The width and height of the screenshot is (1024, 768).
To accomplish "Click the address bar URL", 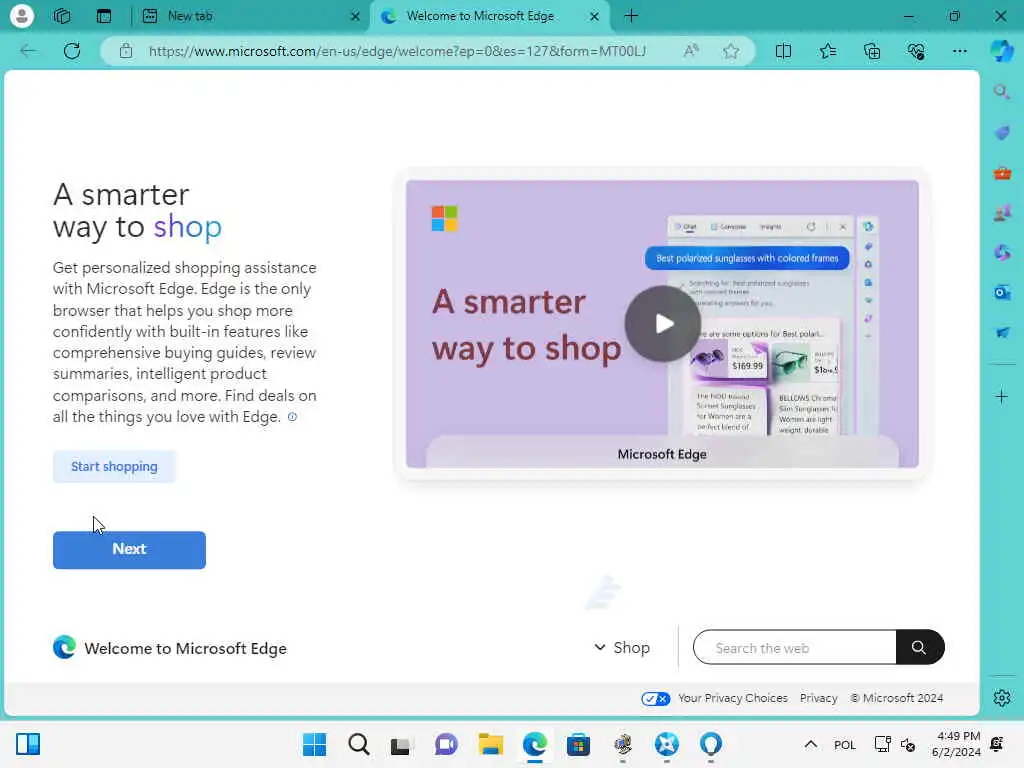I will [x=397, y=51].
